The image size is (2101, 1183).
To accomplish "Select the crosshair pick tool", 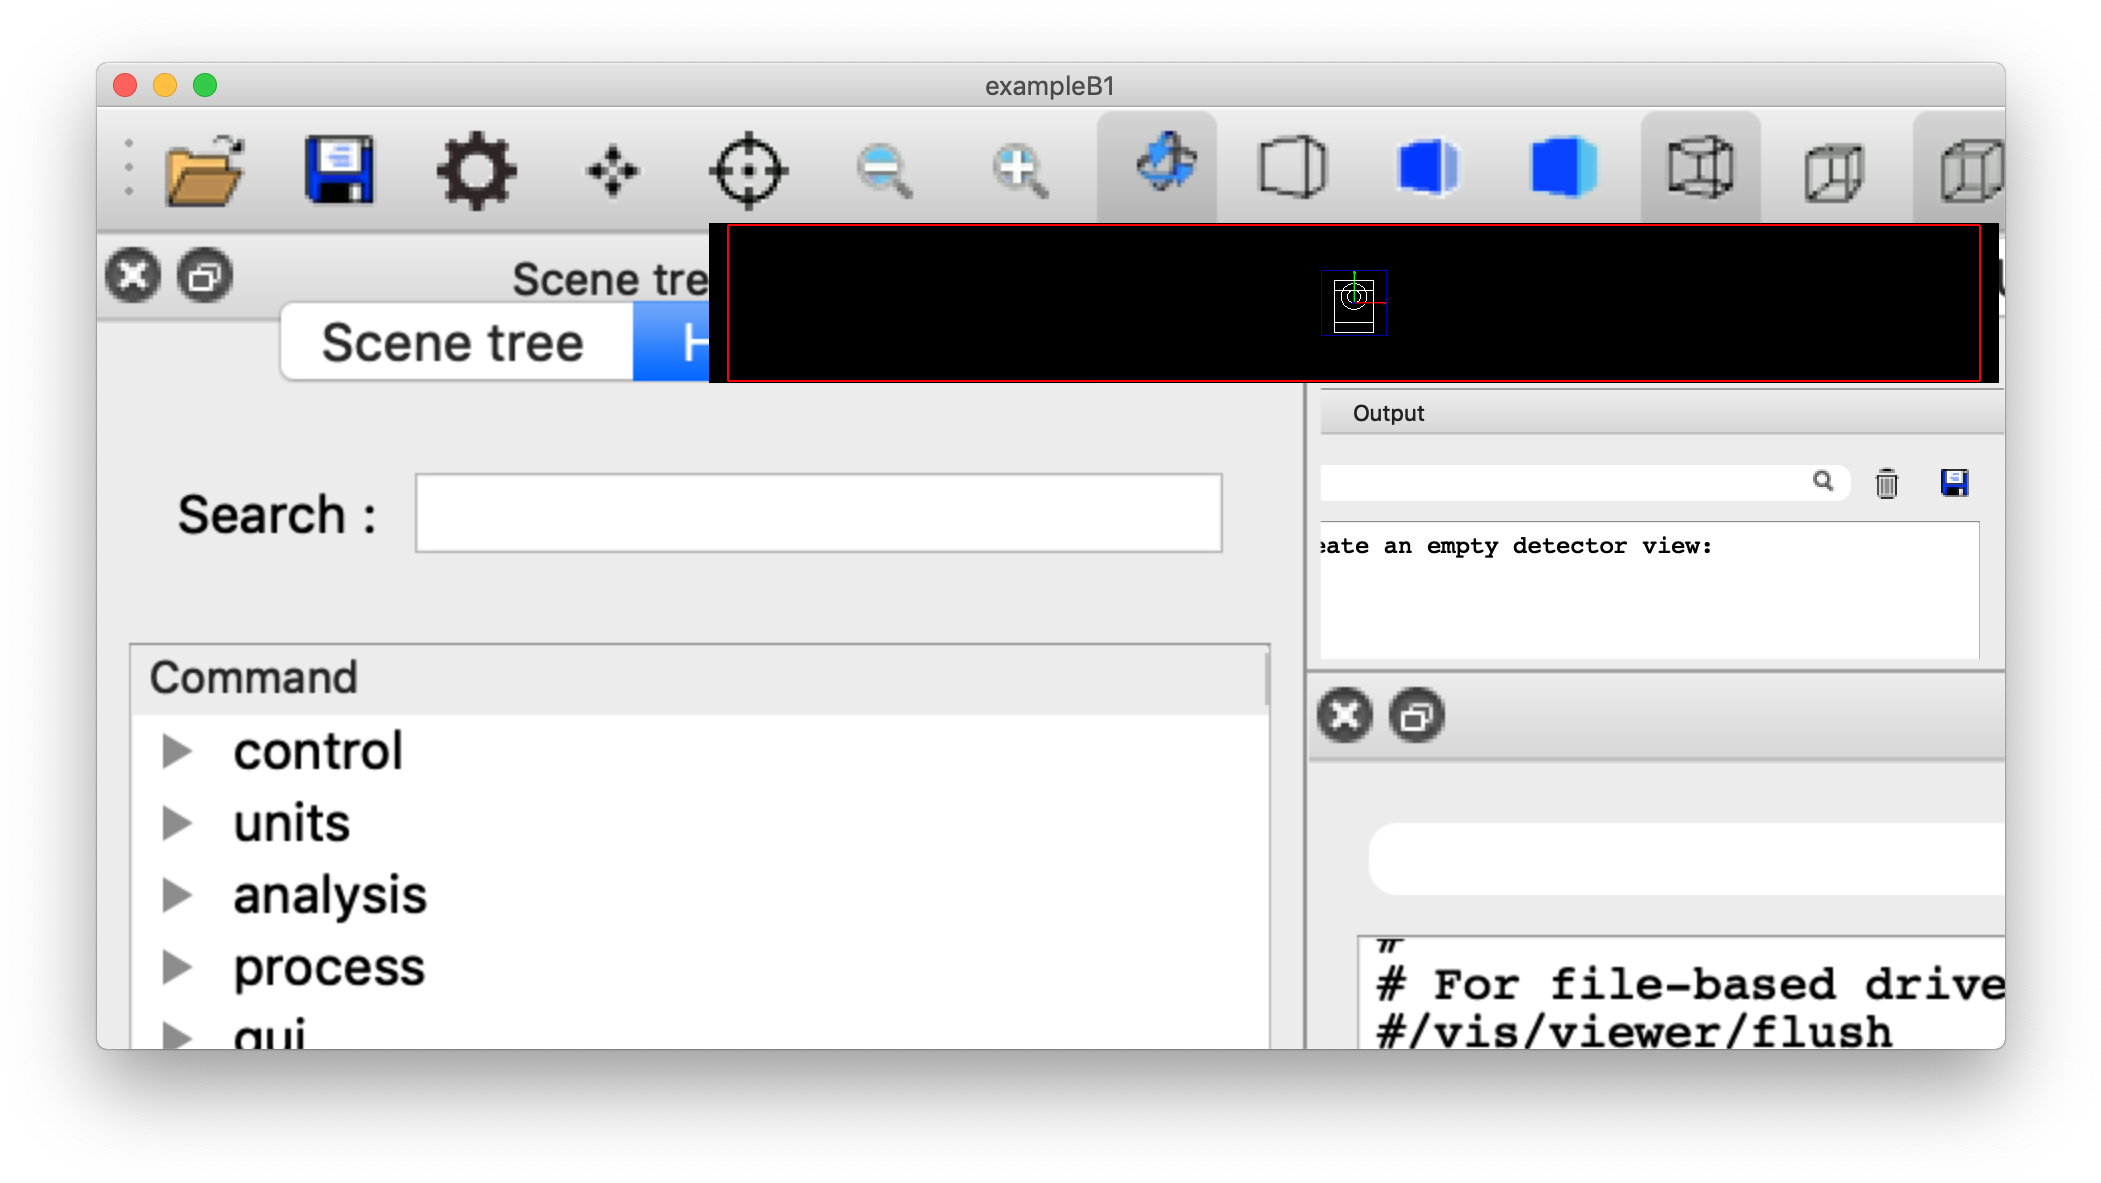I will [x=748, y=171].
